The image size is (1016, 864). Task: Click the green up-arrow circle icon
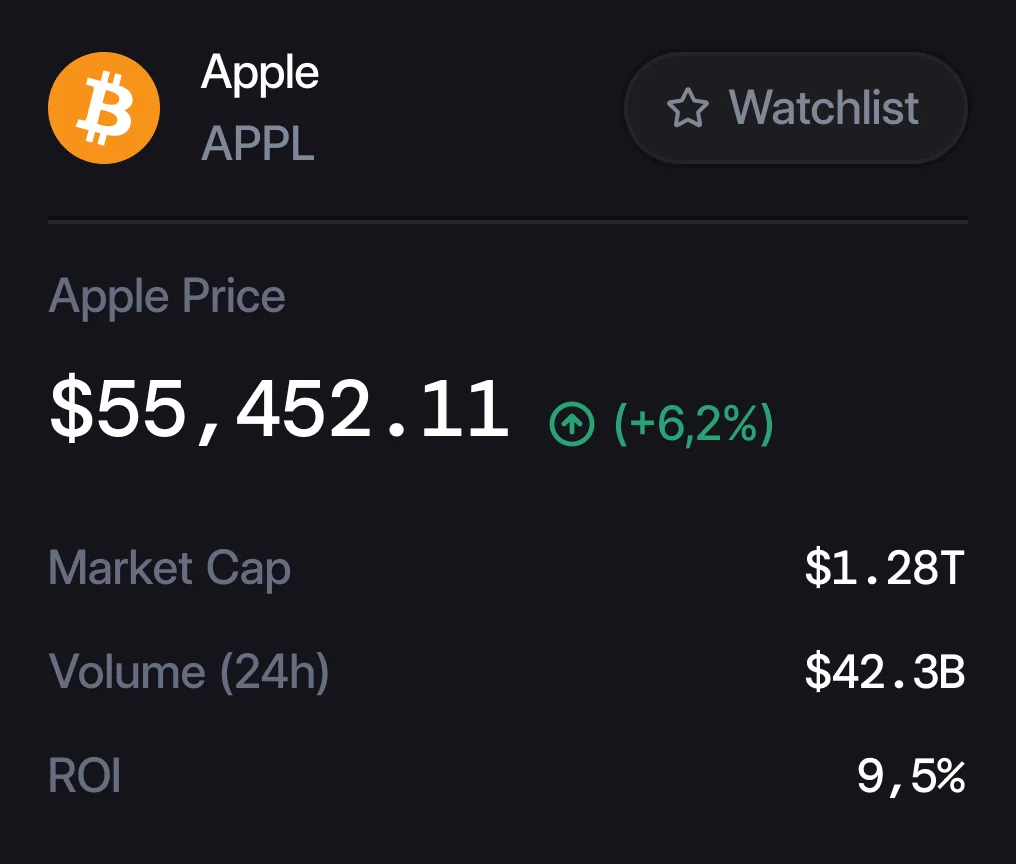pos(572,424)
